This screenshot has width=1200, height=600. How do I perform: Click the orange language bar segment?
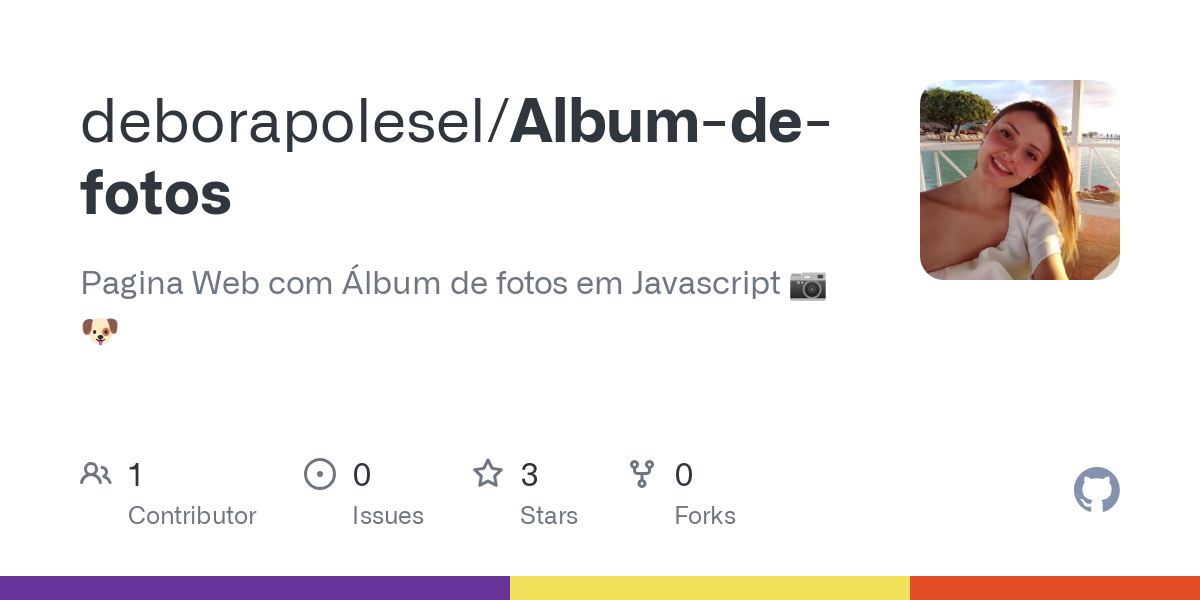coord(1055,588)
